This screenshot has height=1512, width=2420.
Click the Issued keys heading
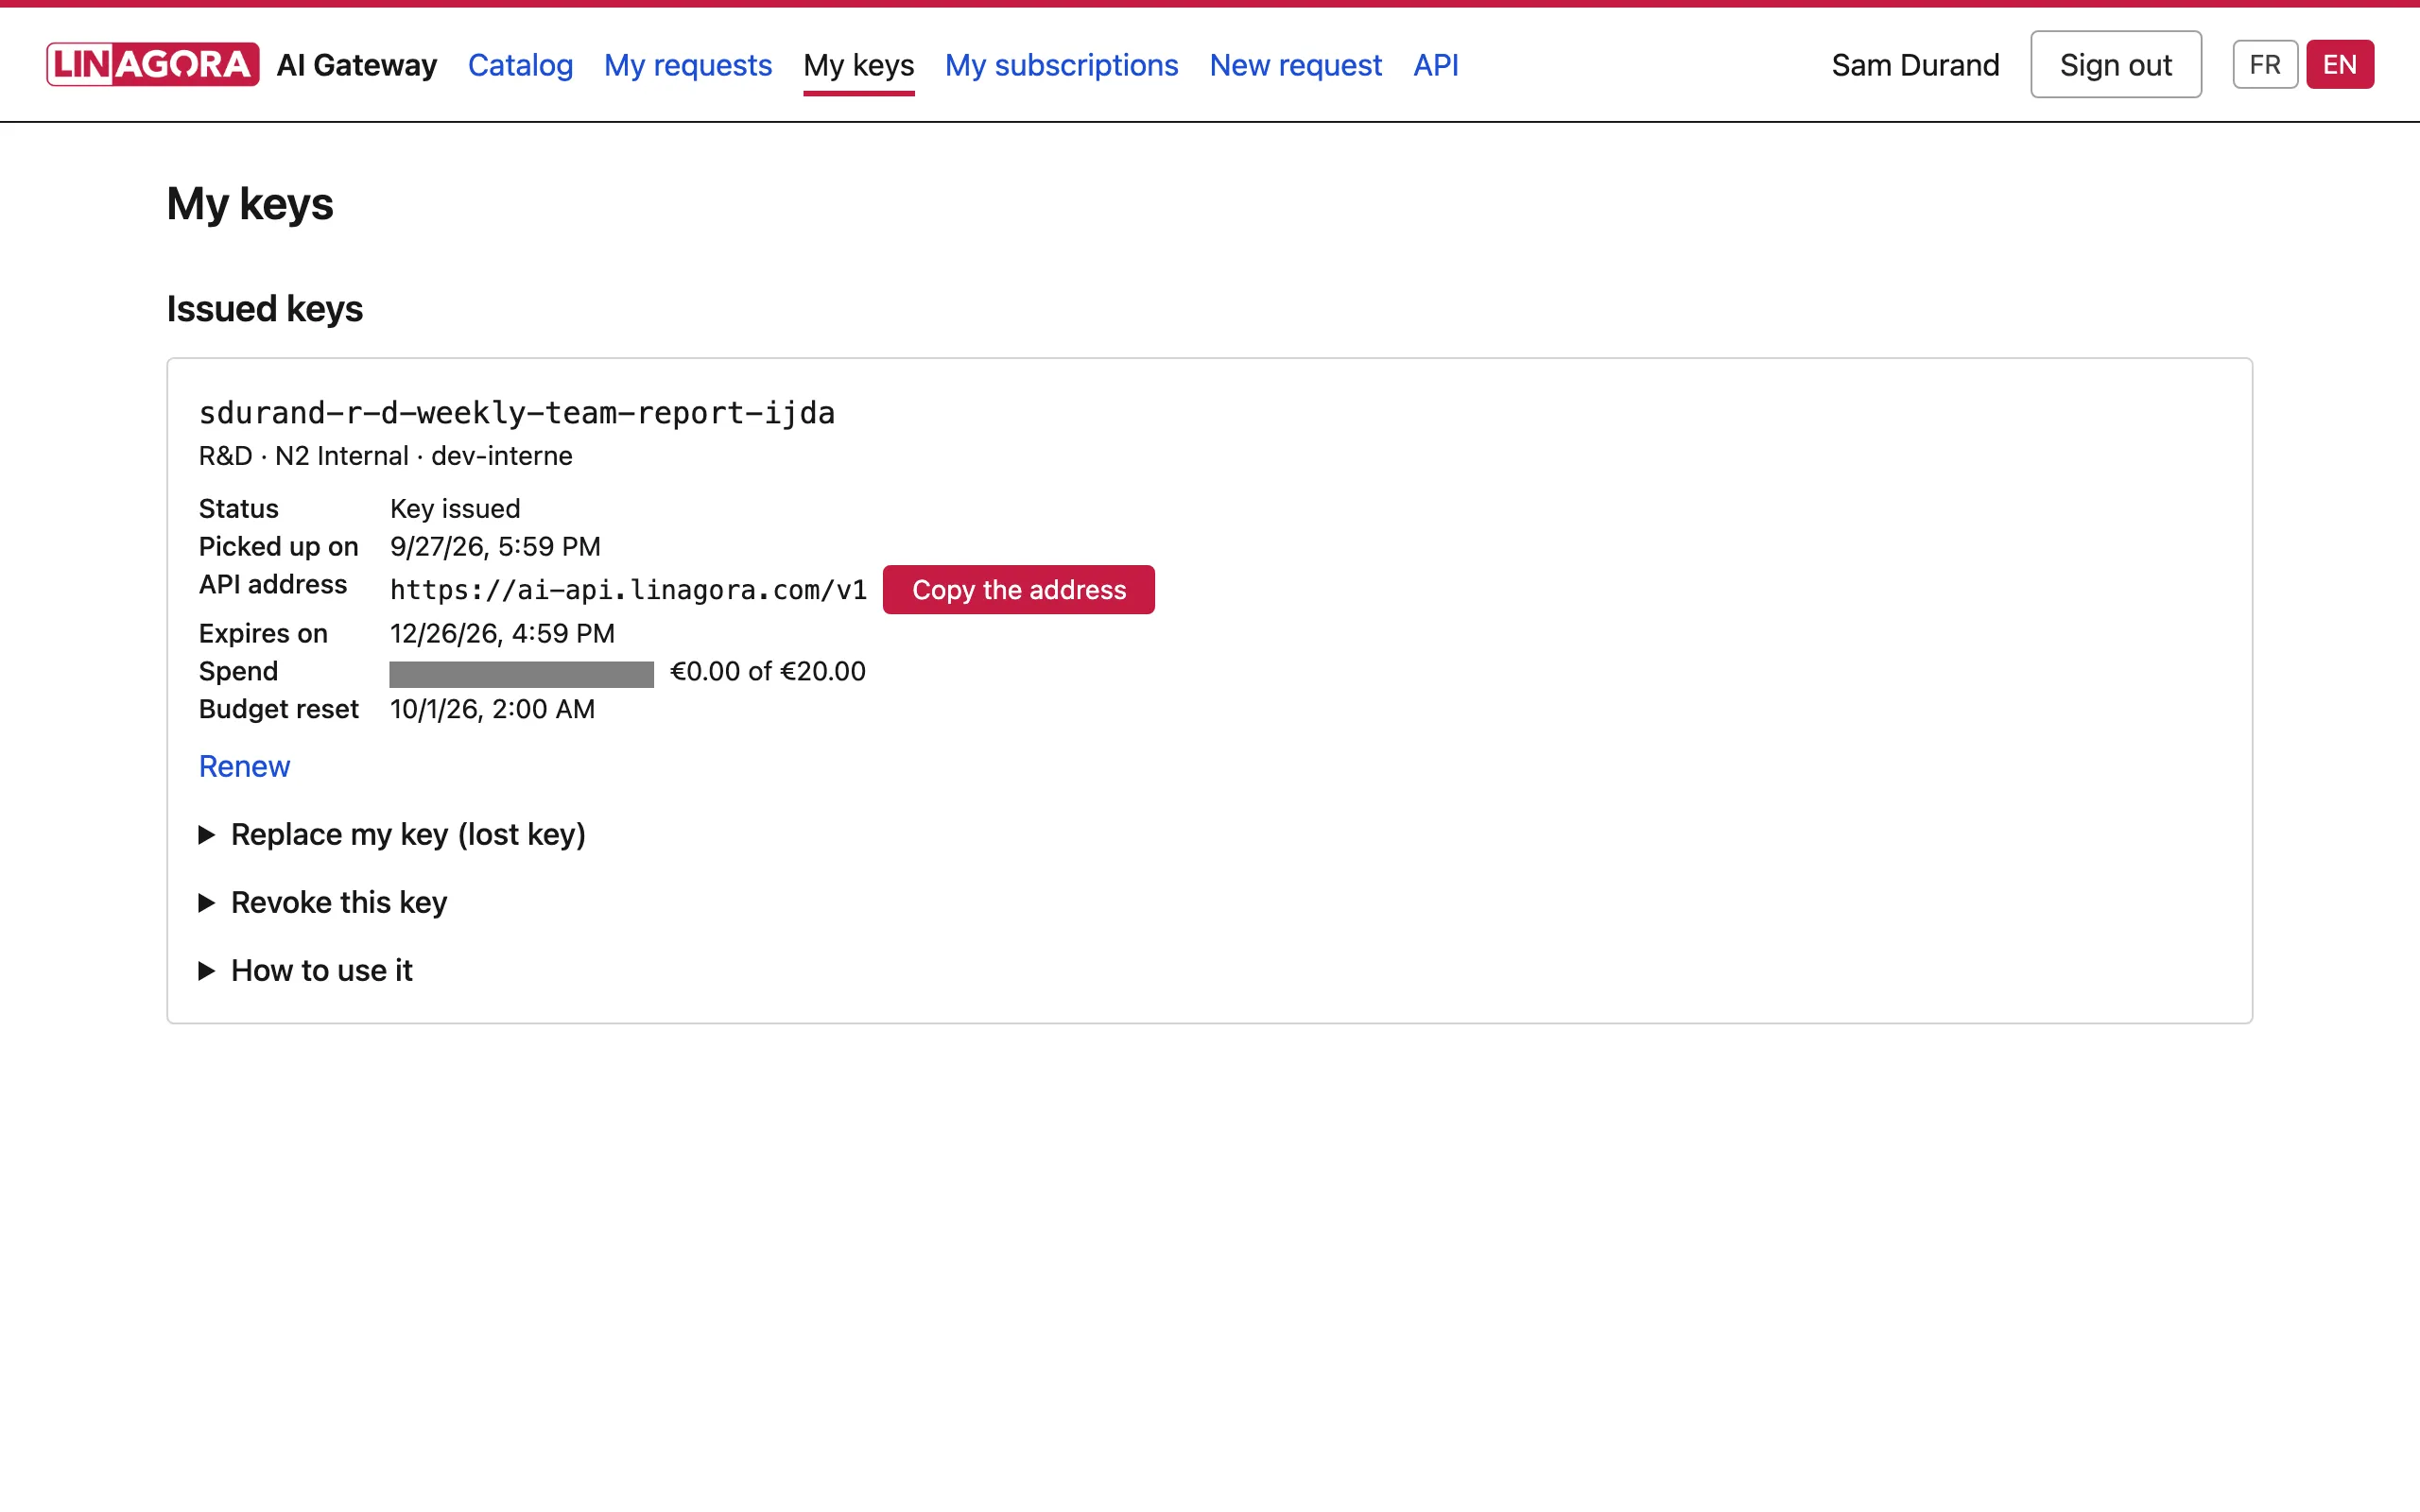click(x=265, y=309)
